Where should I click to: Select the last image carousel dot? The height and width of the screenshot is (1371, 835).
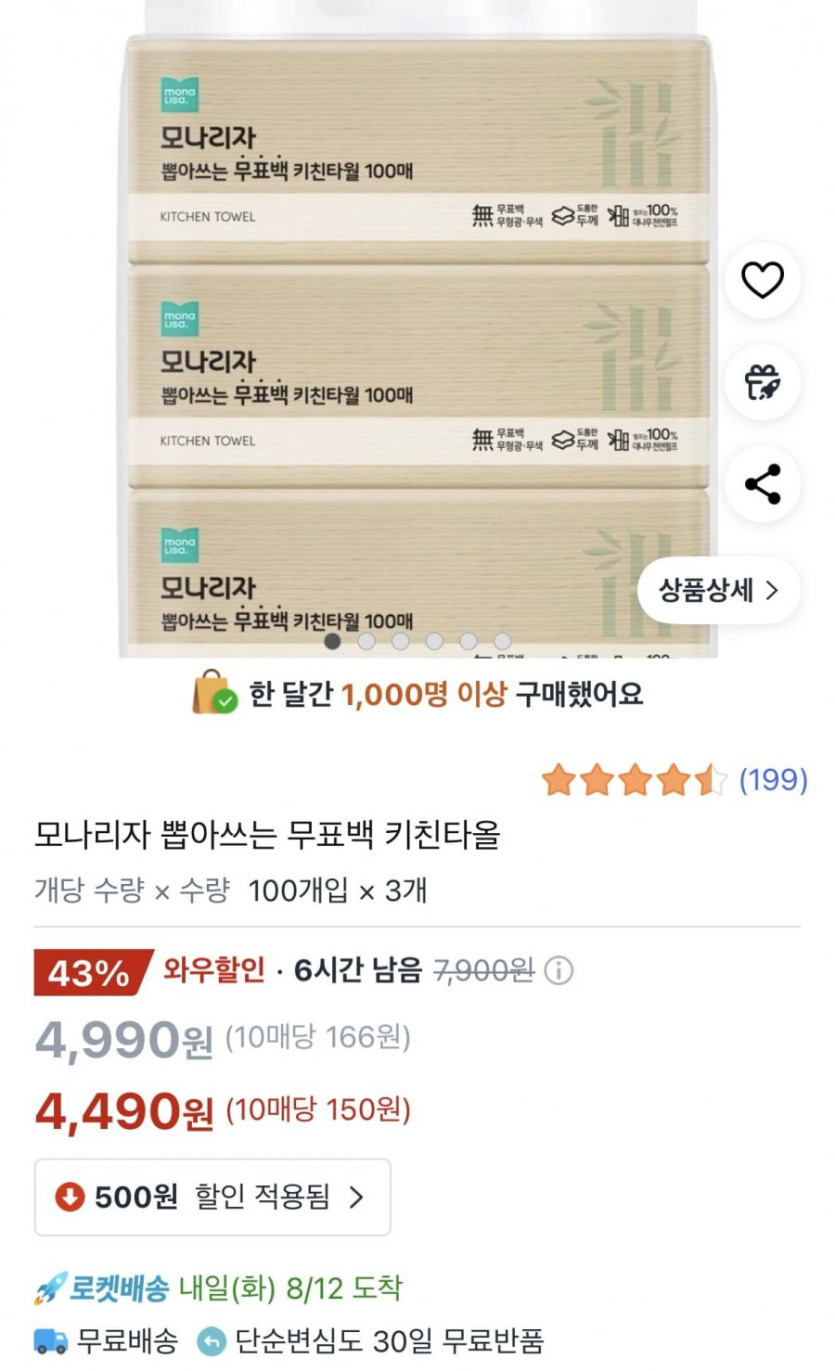pyautogui.click(x=502, y=641)
